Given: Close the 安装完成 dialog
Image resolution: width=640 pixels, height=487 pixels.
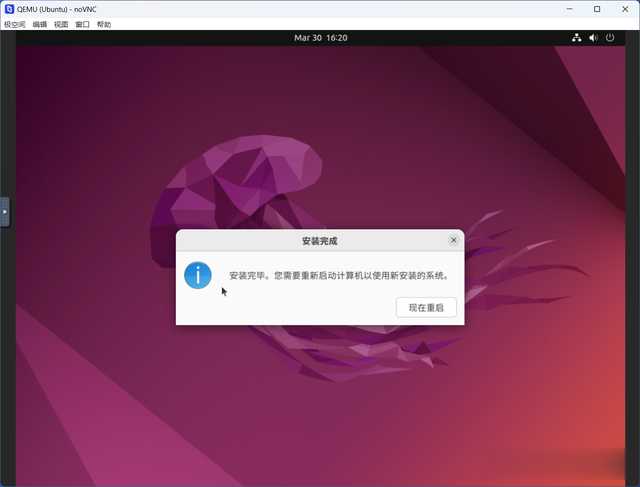Looking at the screenshot, I should point(453,240).
